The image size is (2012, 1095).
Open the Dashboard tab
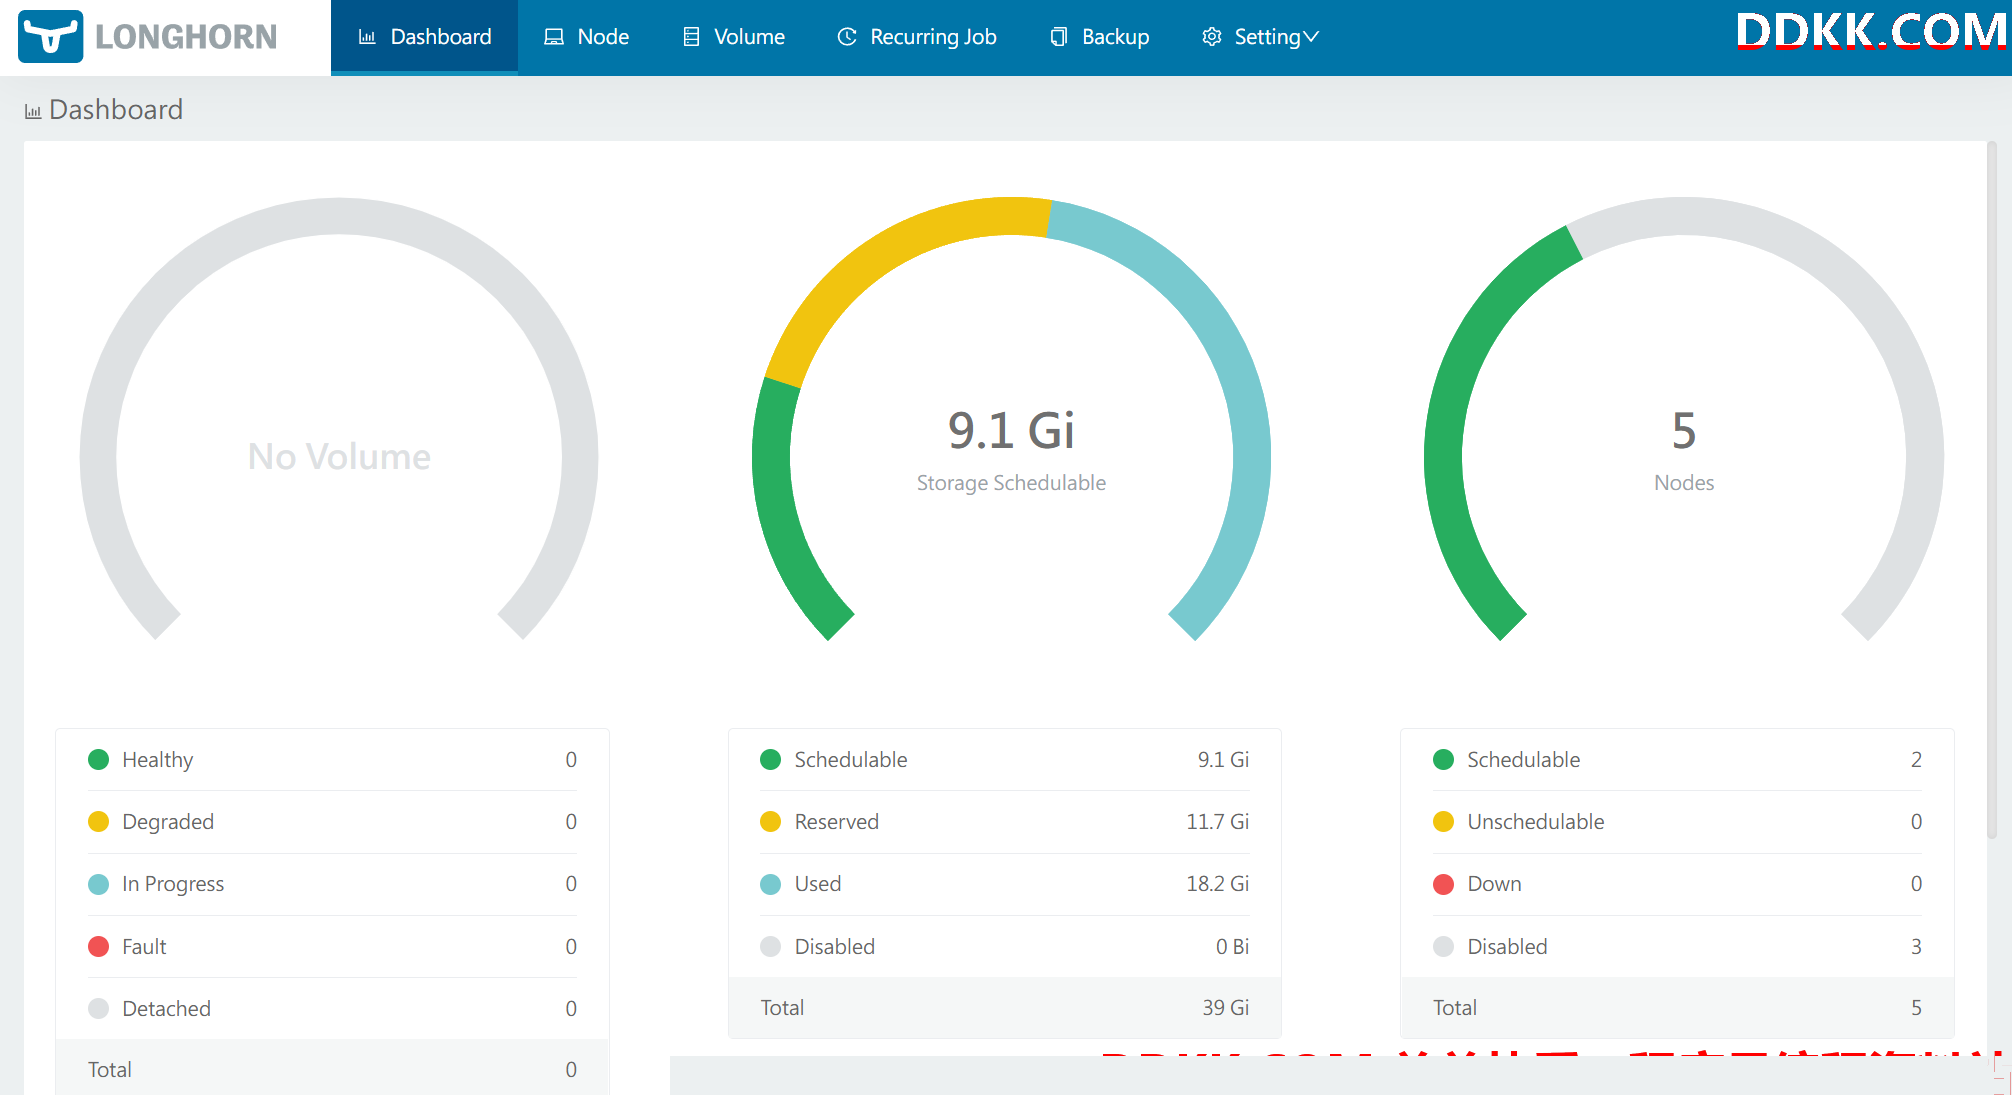tap(424, 37)
